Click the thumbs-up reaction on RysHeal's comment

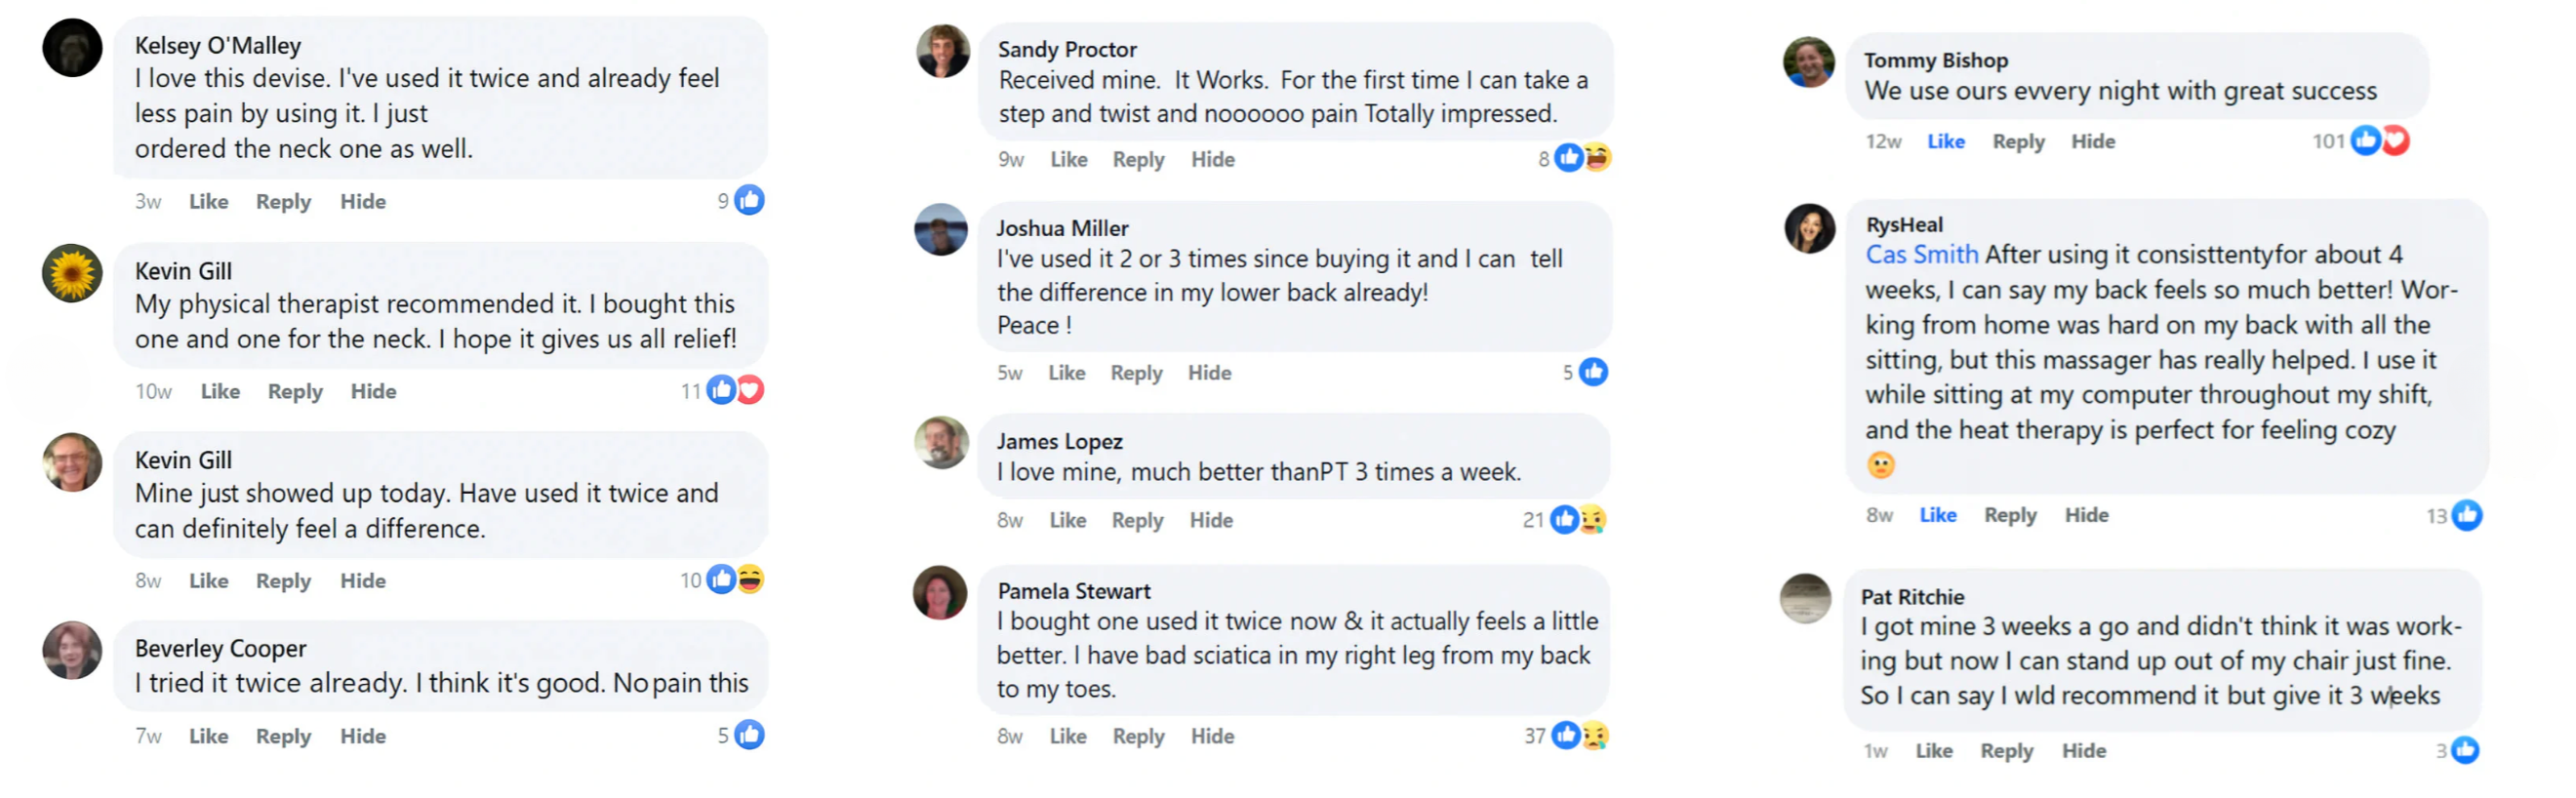coord(2467,515)
